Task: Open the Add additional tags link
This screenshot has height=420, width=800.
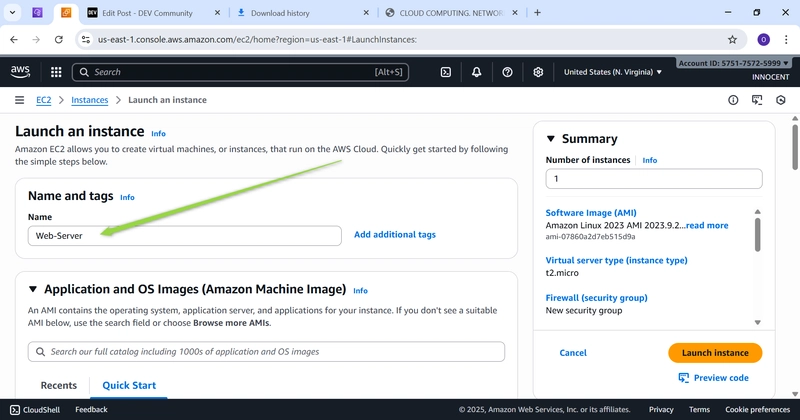Action: (x=395, y=235)
